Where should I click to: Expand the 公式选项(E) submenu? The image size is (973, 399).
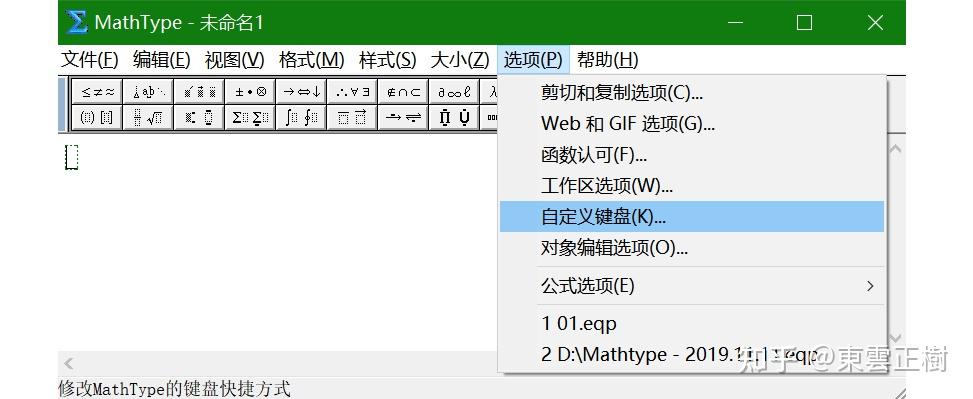tap(692, 286)
